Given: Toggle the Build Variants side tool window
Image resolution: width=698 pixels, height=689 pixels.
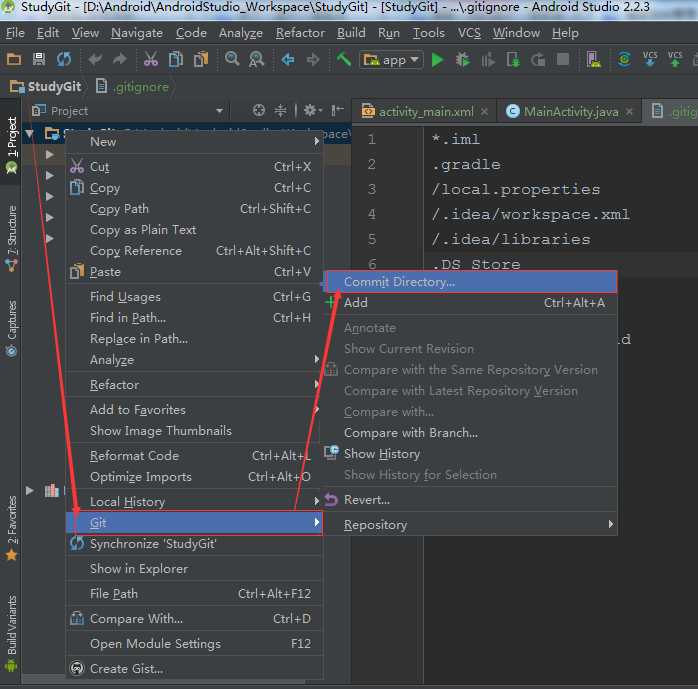Looking at the screenshot, I should tap(12, 633).
